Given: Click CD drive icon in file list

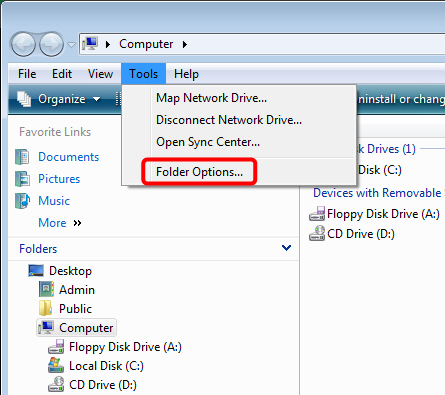Looking at the screenshot, I should click(x=317, y=233).
